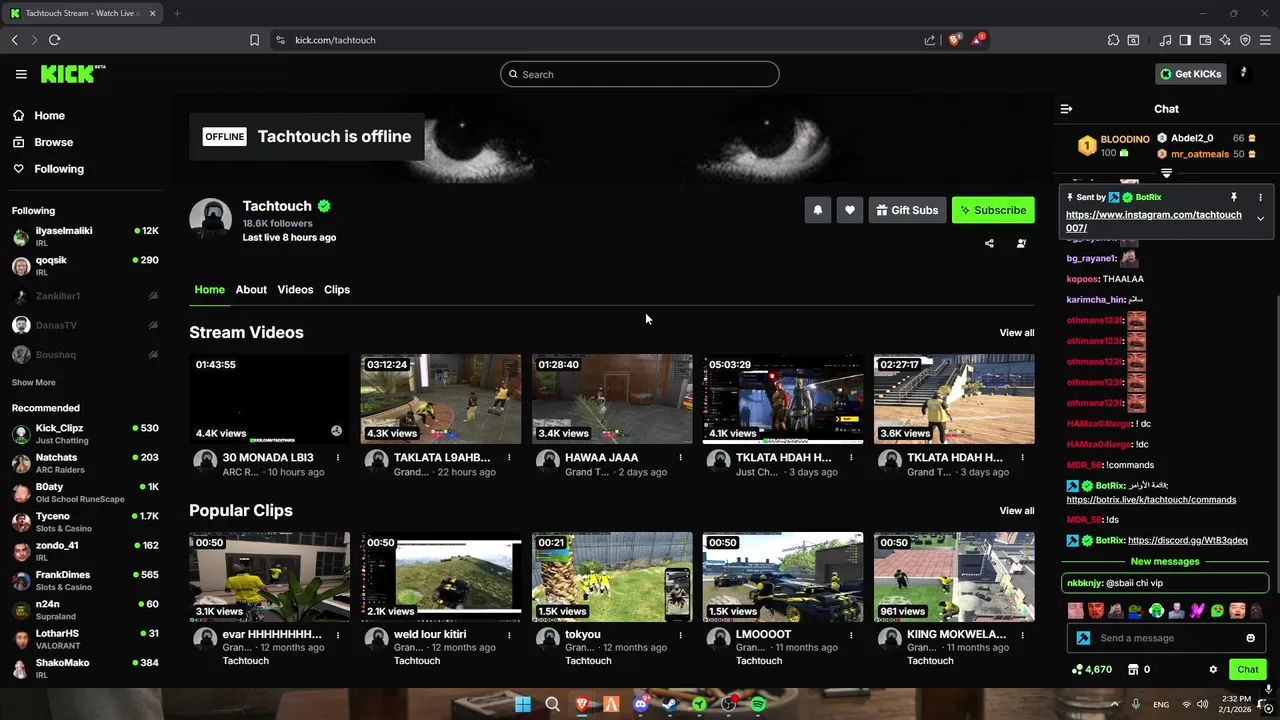Open Brave Rewards icon in address bar
Screen dimensions: 1280x720
click(x=977, y=40)
